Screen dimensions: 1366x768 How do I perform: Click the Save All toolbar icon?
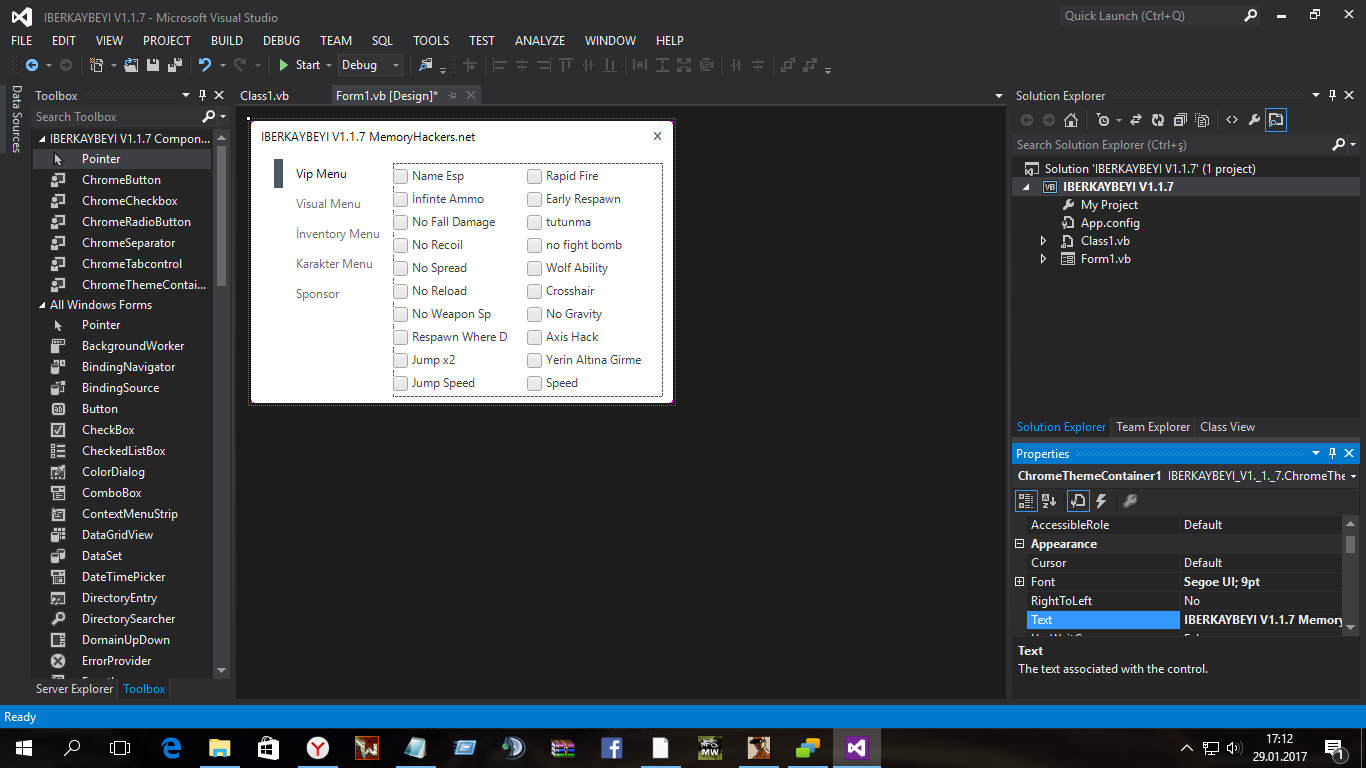click(174, 65)
